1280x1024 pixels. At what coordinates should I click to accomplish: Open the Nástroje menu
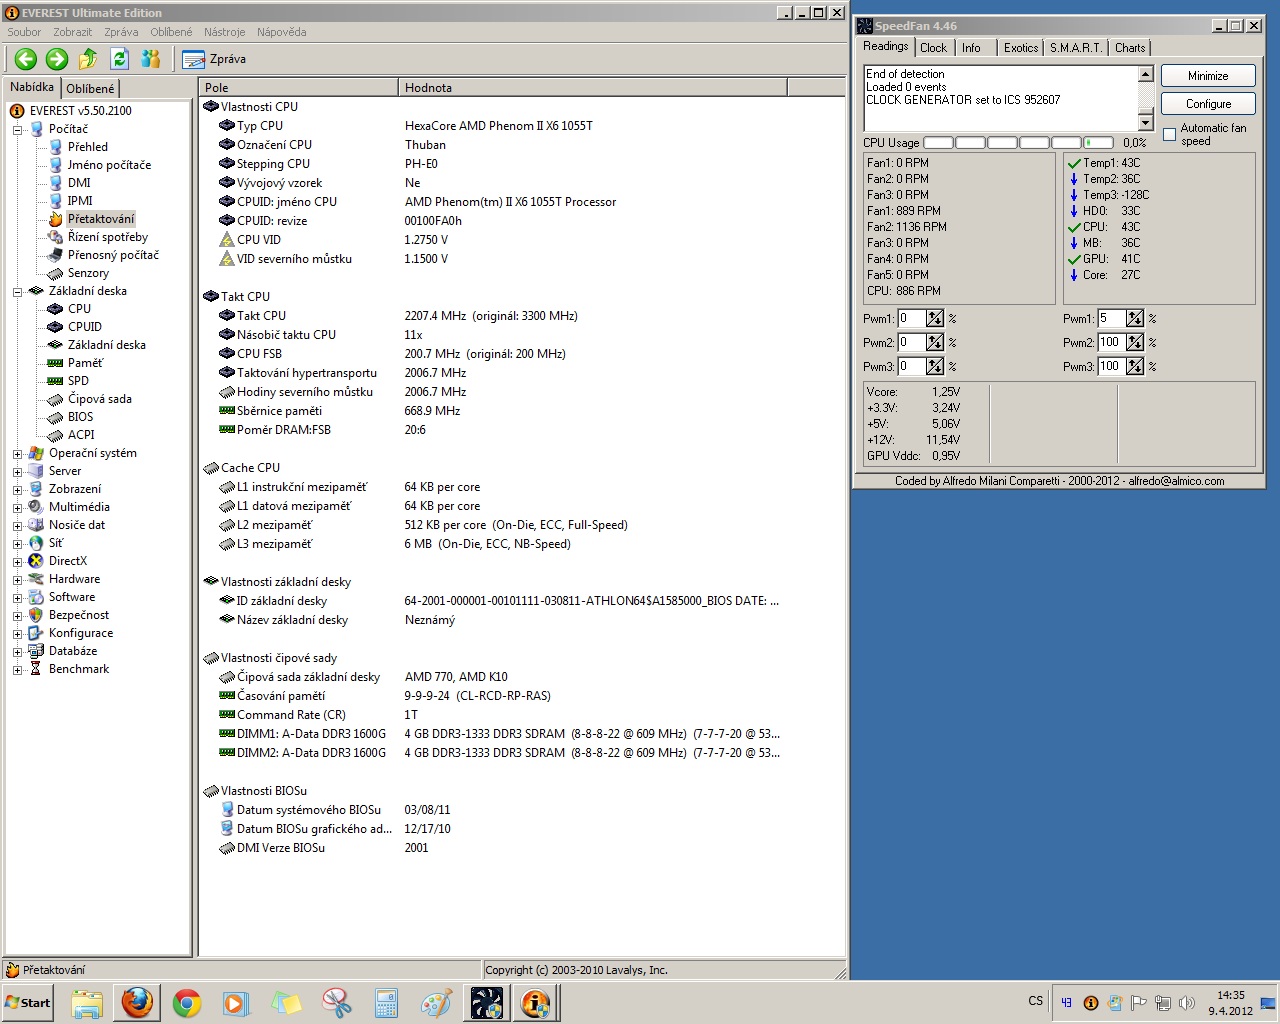(225, 32)
